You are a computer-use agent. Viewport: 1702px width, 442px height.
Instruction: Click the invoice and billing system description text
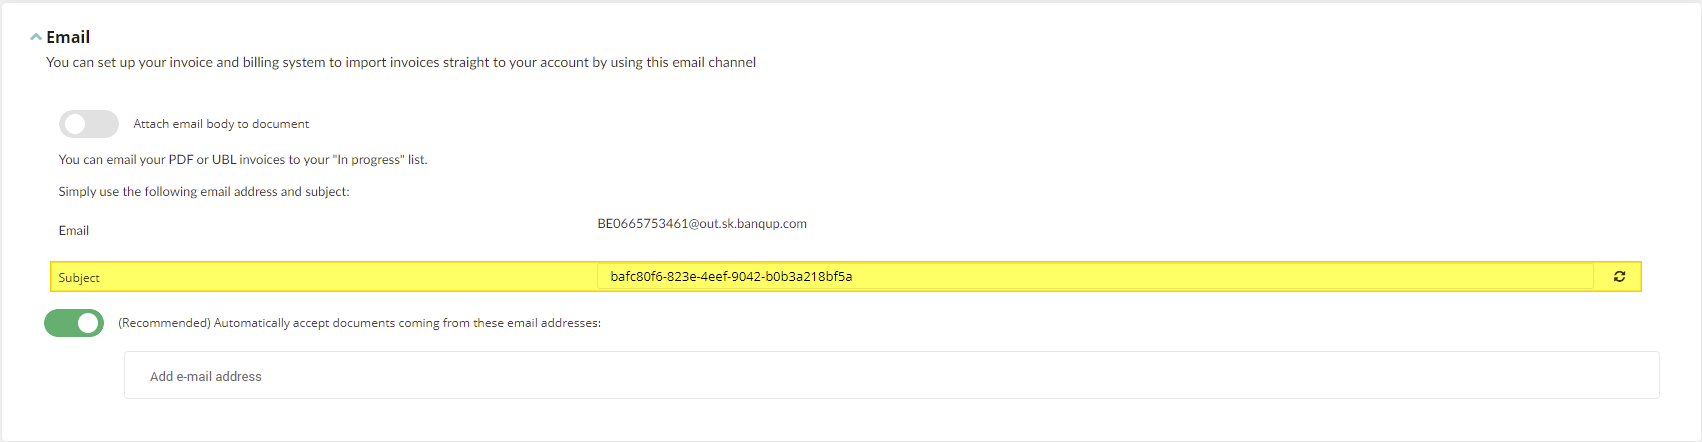401,62
